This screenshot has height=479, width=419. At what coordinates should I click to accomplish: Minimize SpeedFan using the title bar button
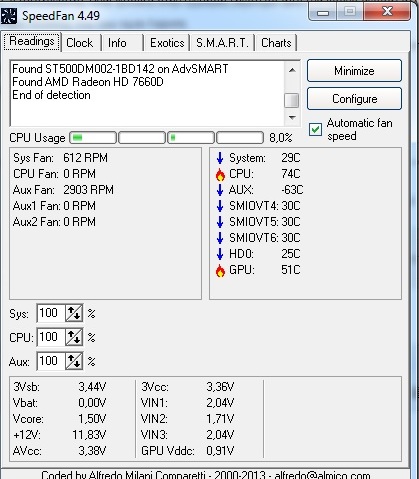[323, 12]
